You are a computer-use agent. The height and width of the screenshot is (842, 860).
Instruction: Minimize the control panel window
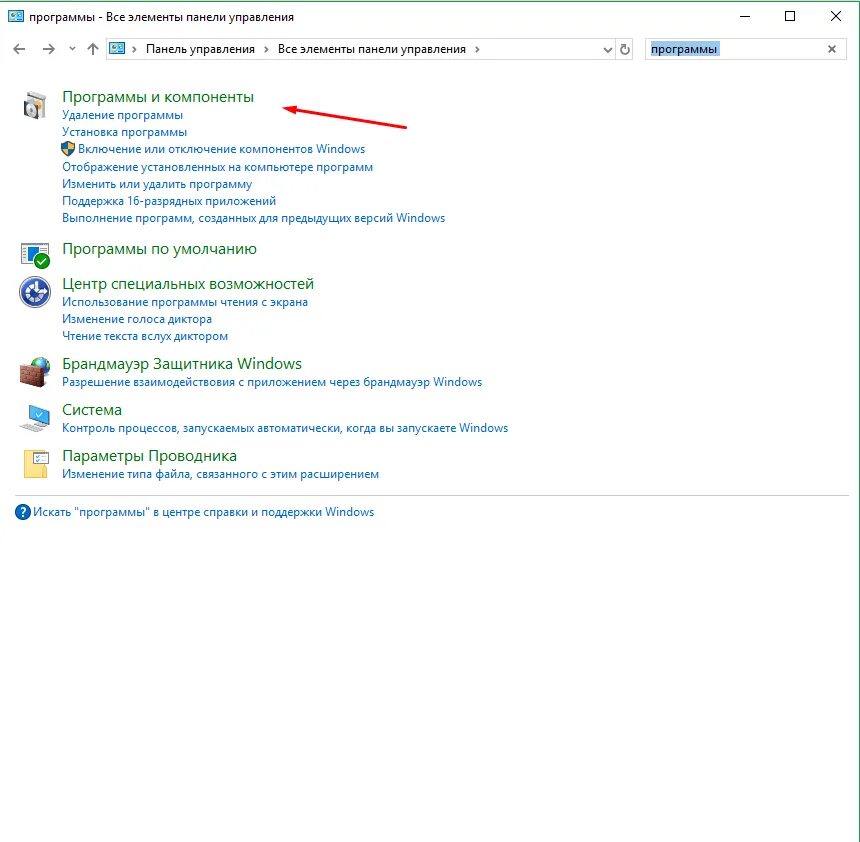[745, 16]
